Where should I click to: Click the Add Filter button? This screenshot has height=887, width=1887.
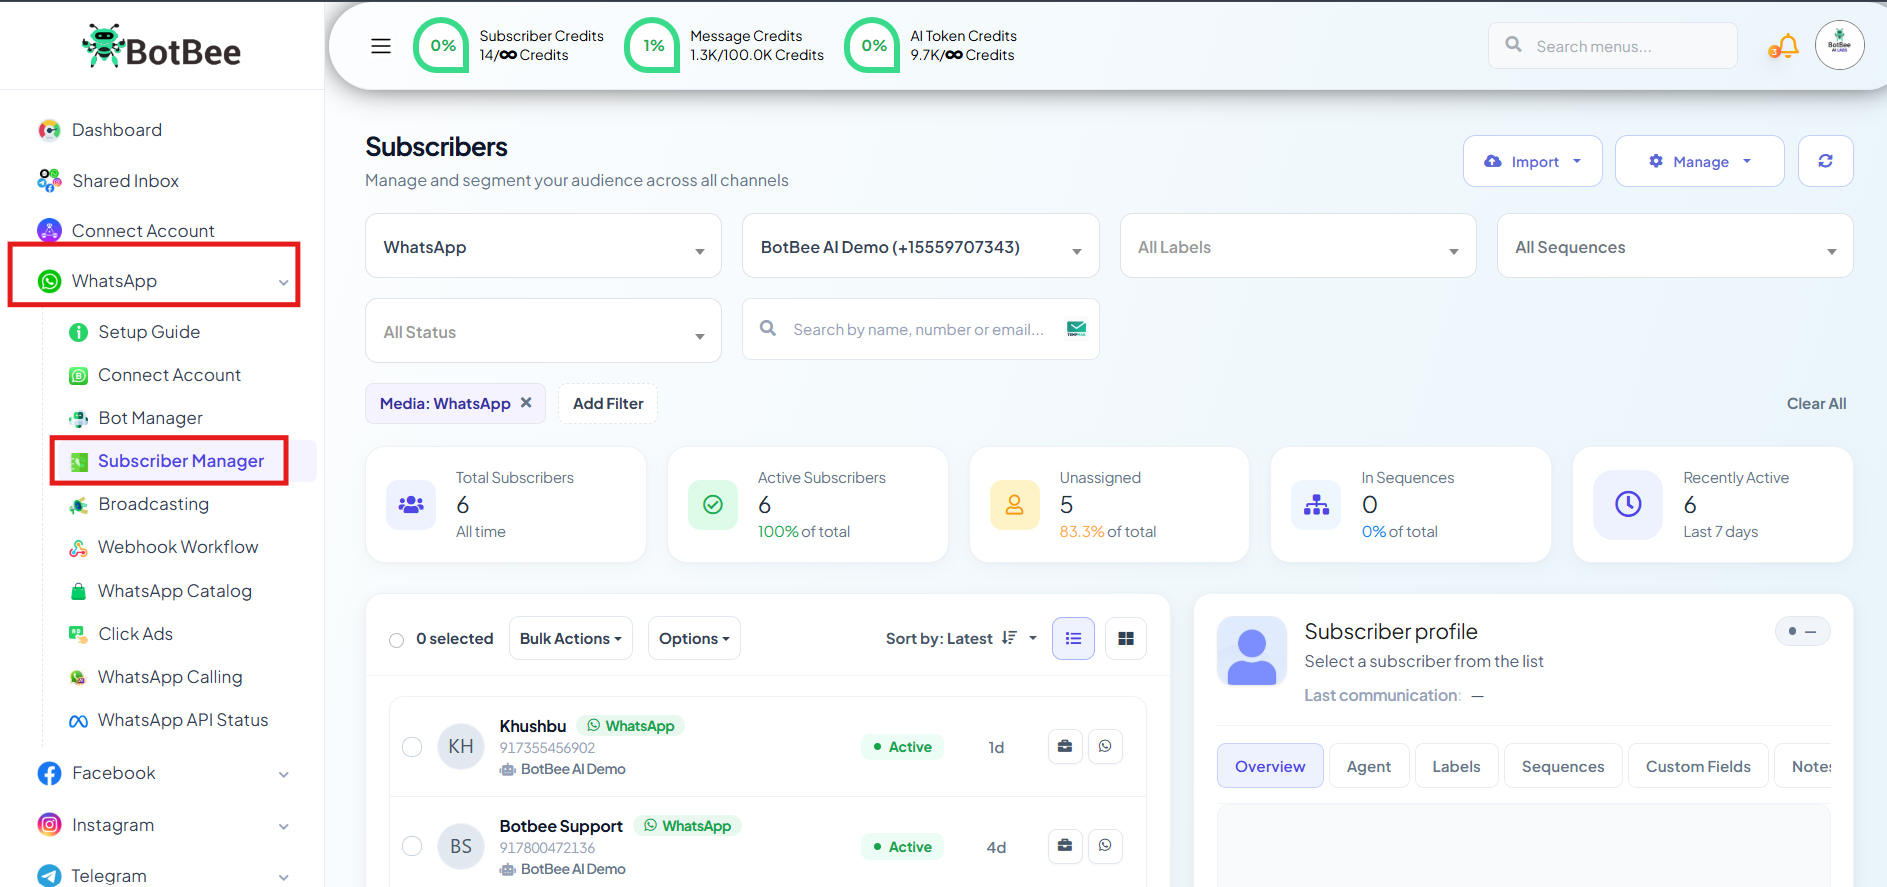point(608,403)
